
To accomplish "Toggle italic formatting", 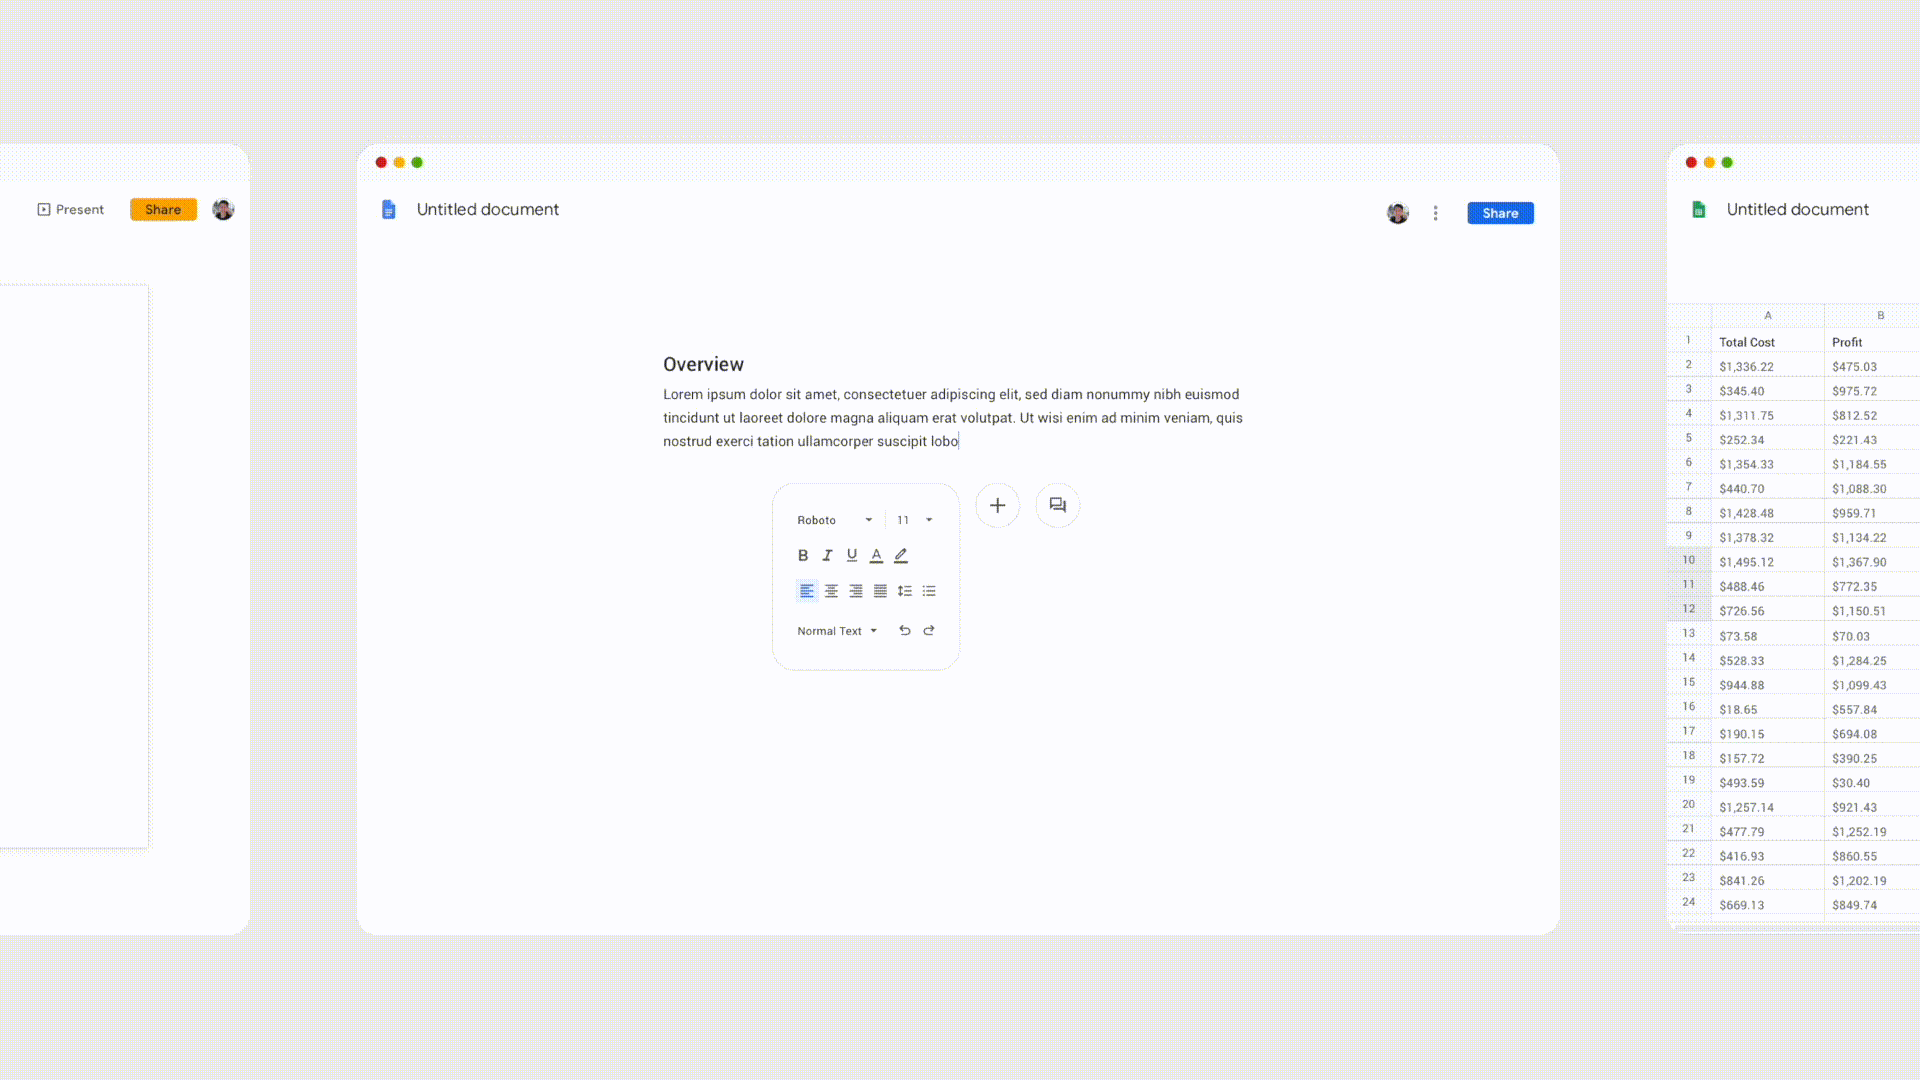I will 827,555.
